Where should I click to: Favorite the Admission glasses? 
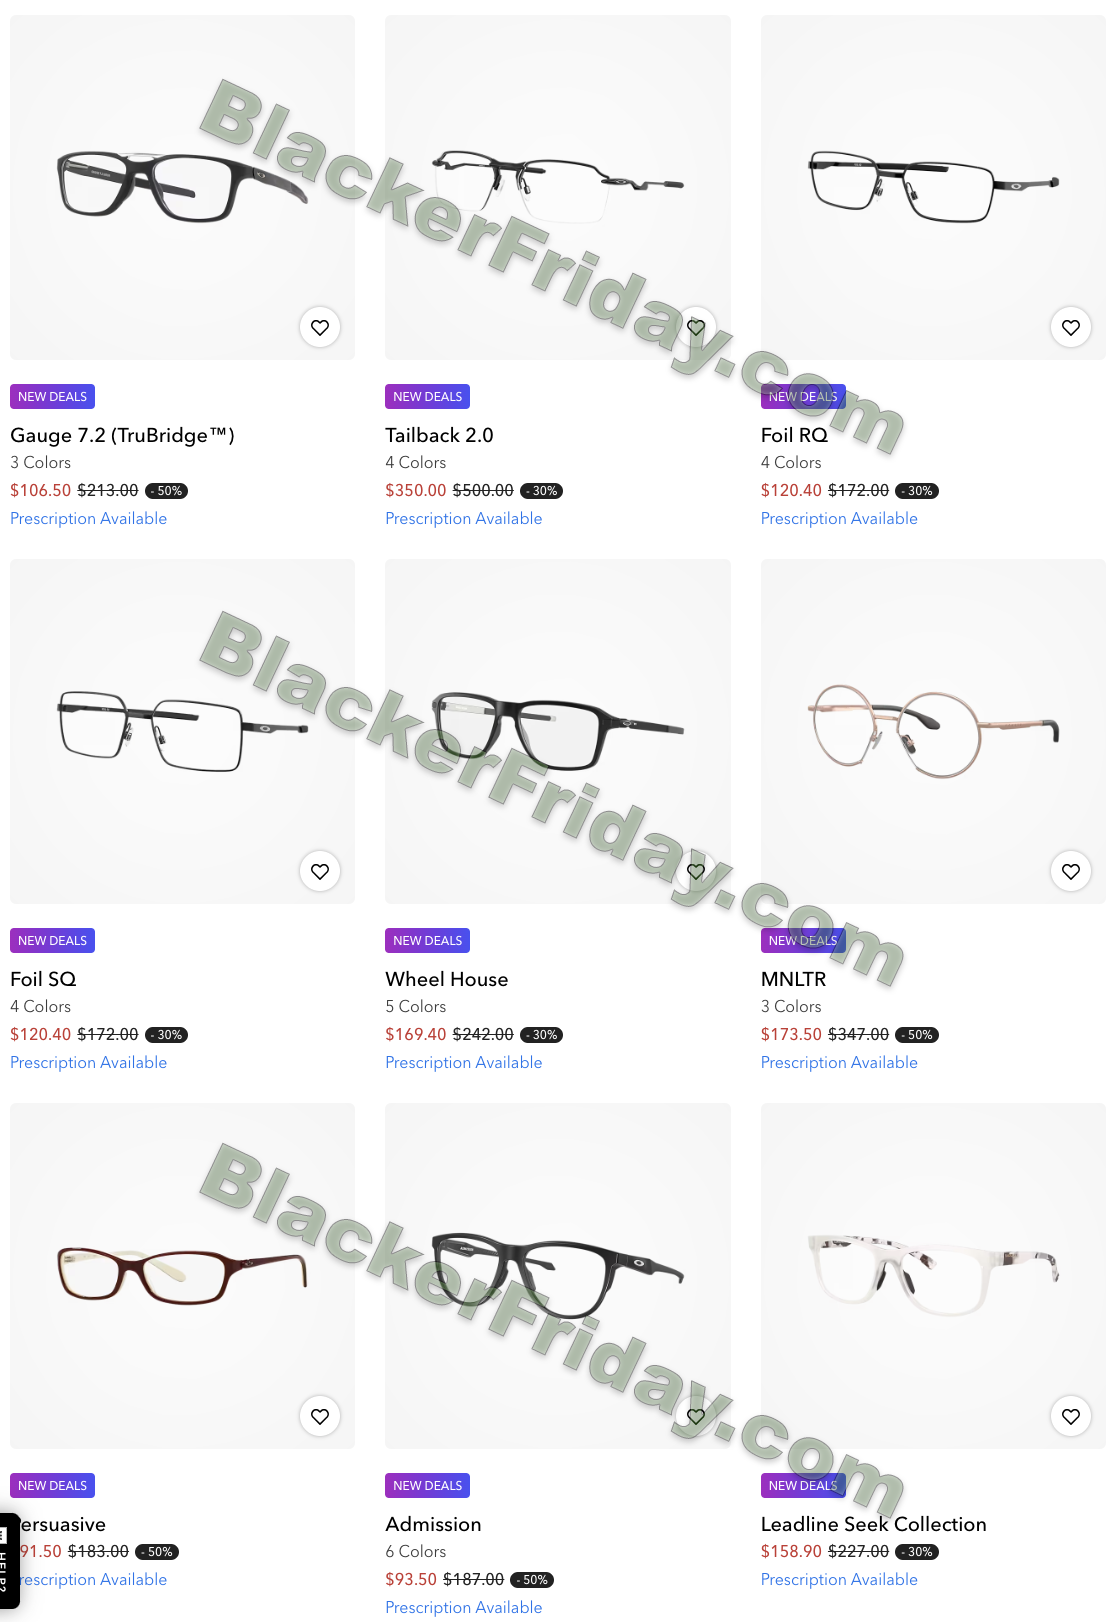[x=696, y=1416]
